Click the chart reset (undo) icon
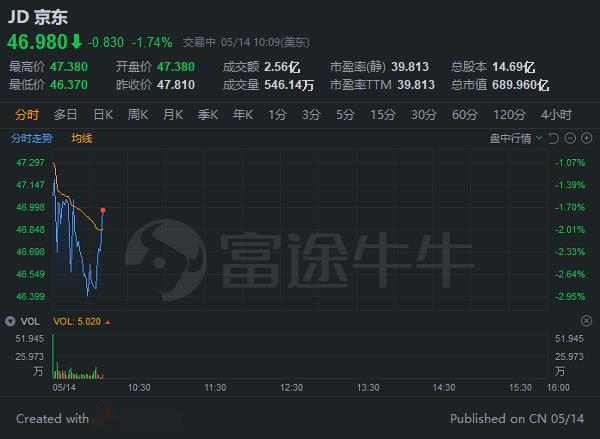 tap(554, 138)
